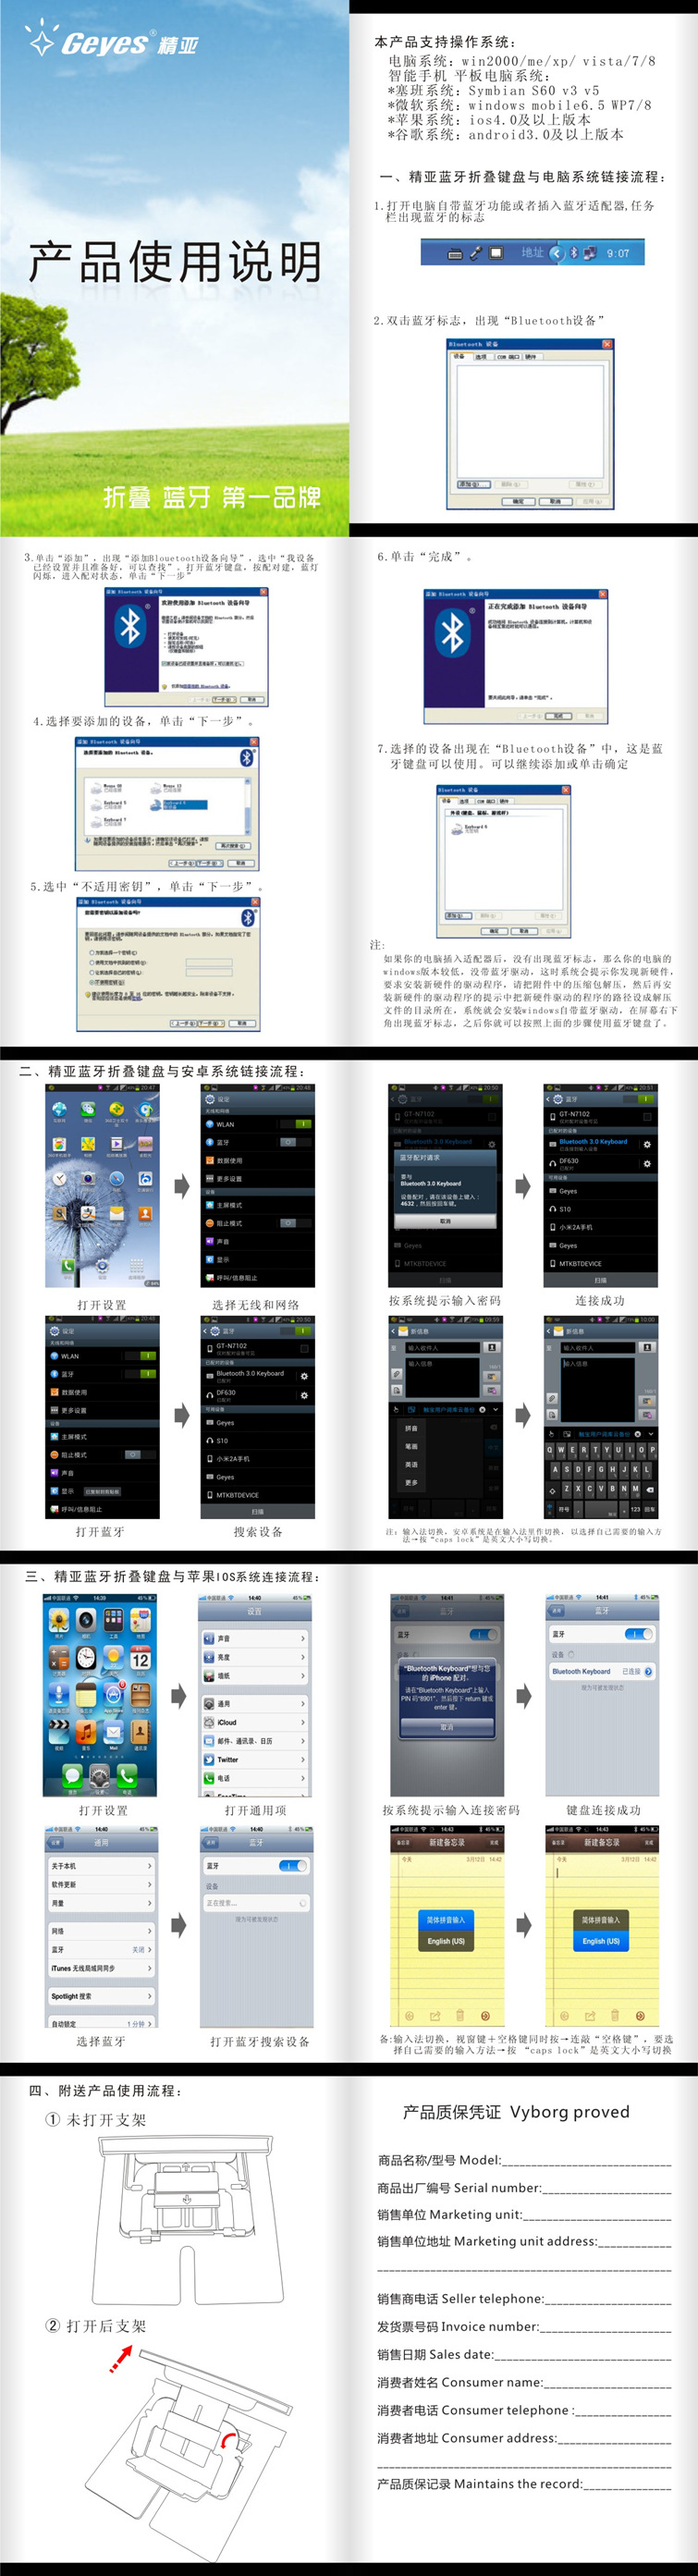Click the 9:07 clock in the taskbar
The height and width of the screenshot is (2576, 698).
point(618,253)
